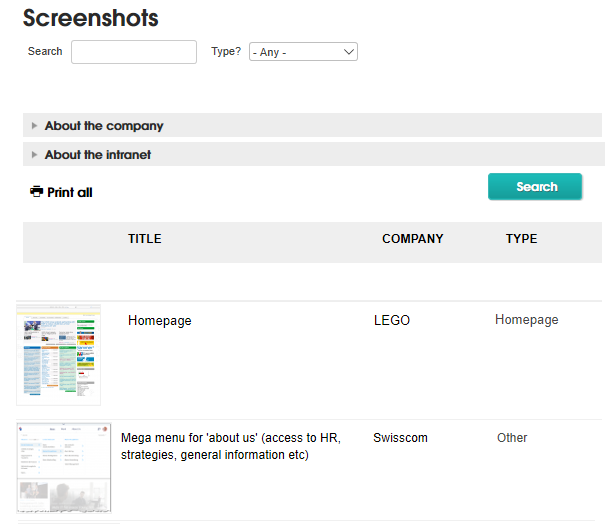Open the Swisscom mega menu thumbnail

pos(63,467)
